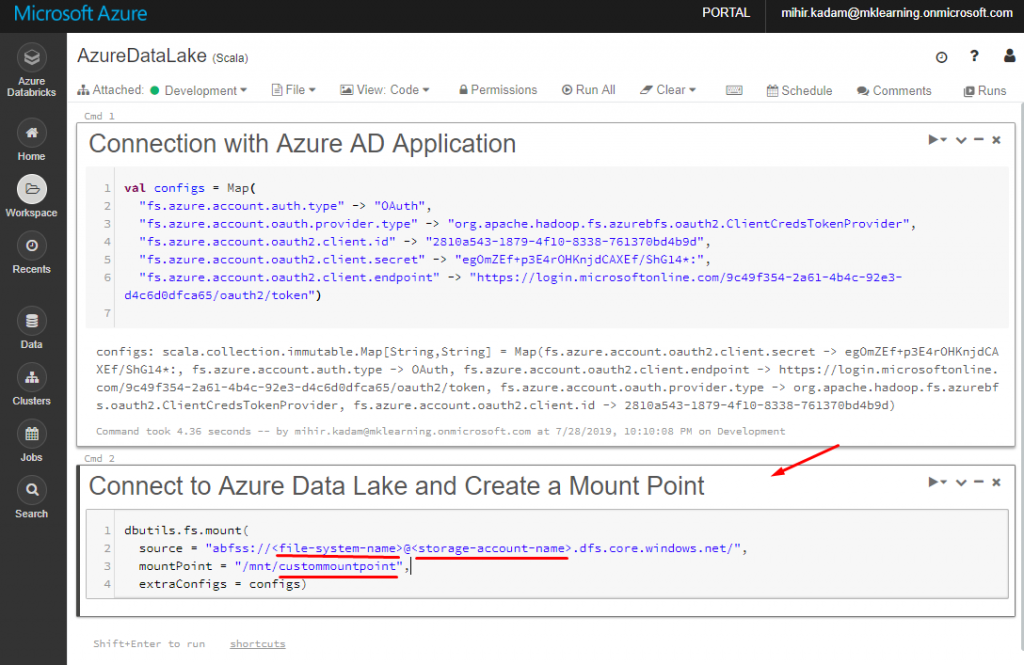Viewport: 1024px width, 665px height.
Task: Open mihir.kadam account menu in header
Action: click(897, 12)
